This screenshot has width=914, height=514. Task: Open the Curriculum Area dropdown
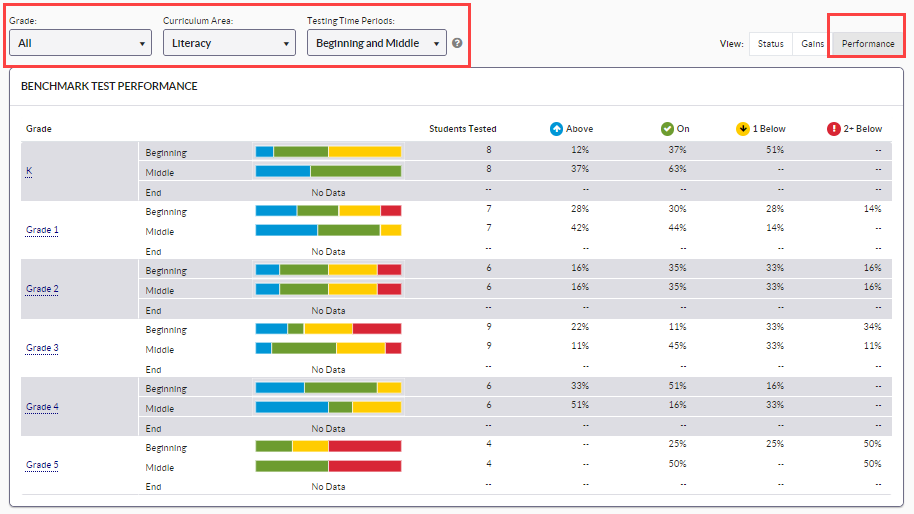coord(229,43)
